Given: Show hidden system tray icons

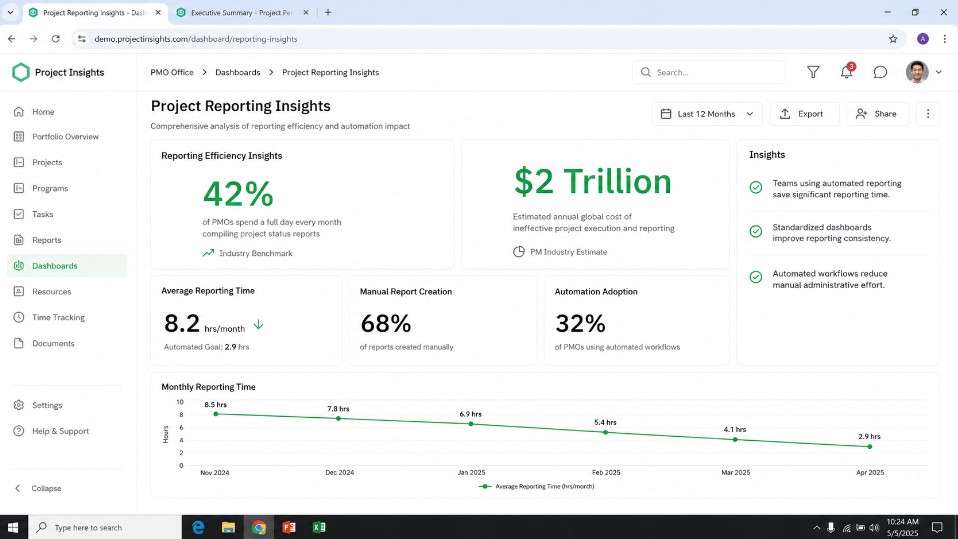Looking at the screenshot, I should pyautogui.click(x=816, y=527).
